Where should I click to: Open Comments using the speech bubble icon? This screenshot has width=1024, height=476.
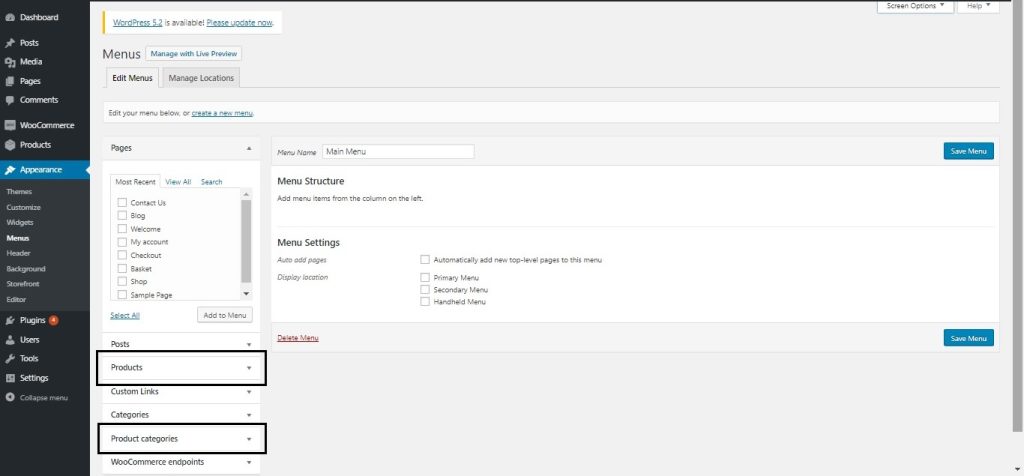click(x=10, y=100)
